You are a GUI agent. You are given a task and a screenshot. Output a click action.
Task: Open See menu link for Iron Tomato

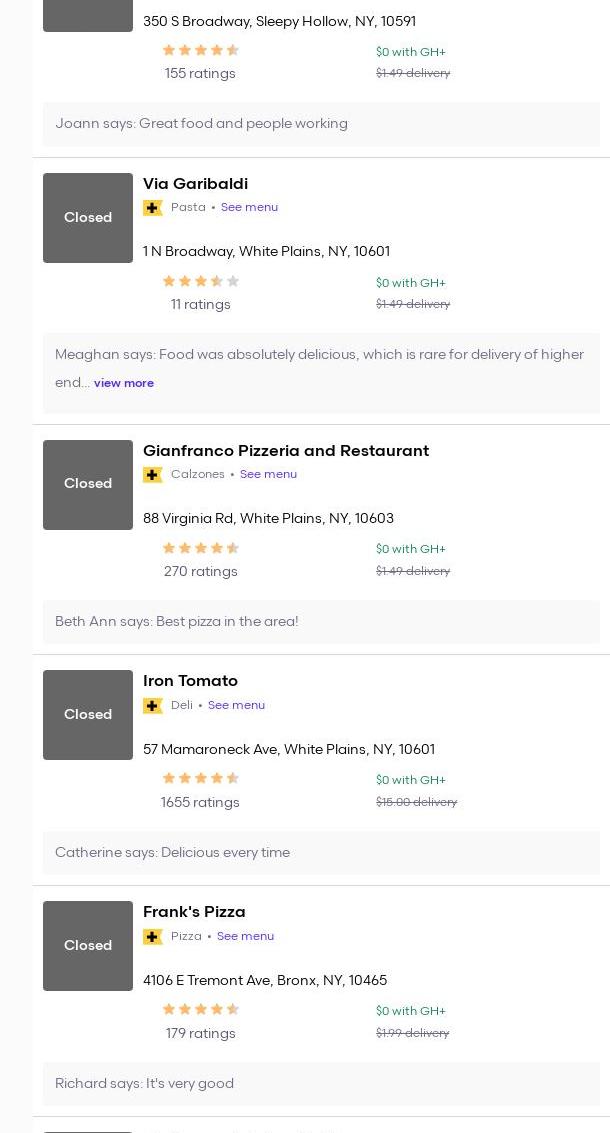point(236,706)
